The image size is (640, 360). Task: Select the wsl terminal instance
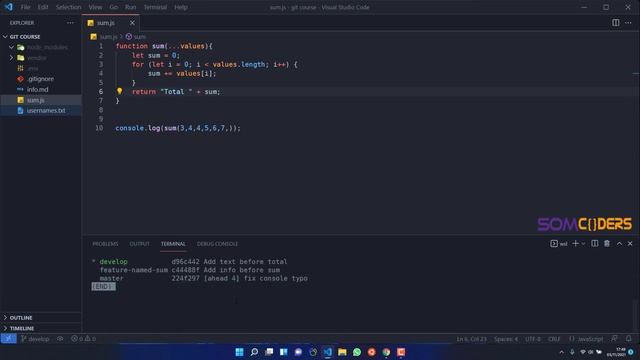pos(559,244)
